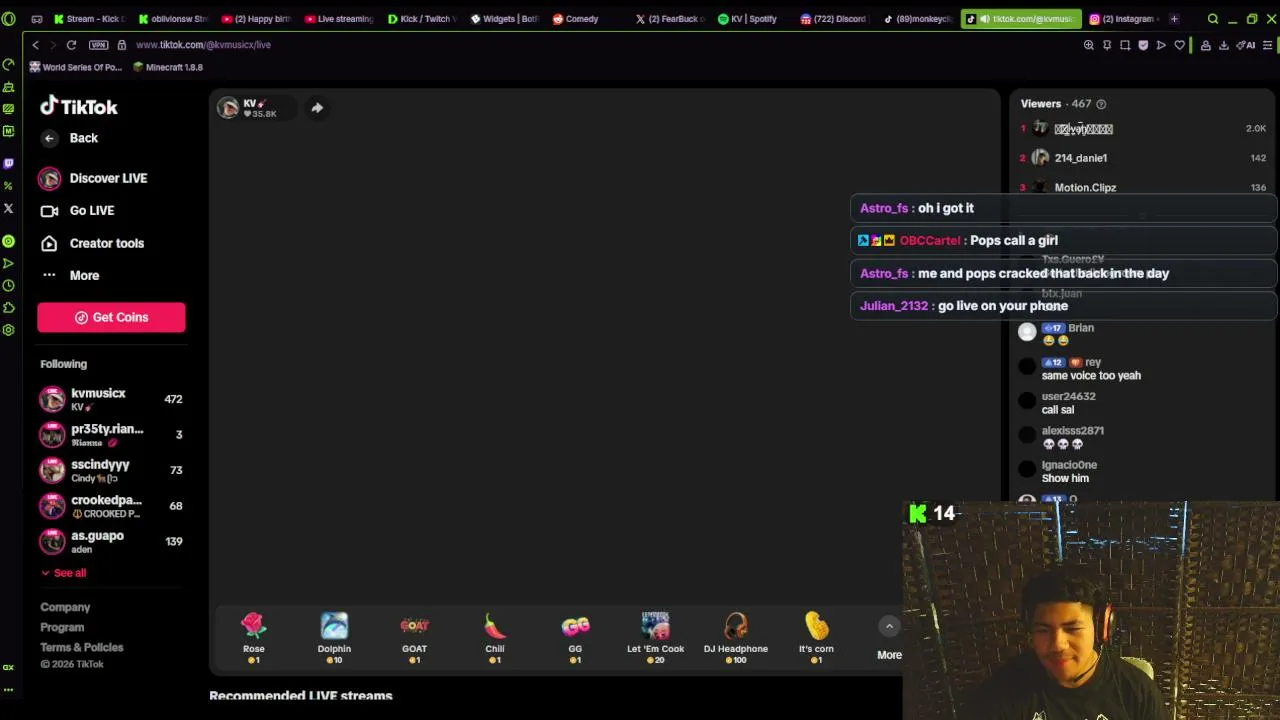The height and width of the screenshot is (720, 1280).
Task: Open the Extensions cube icon in sidebar
Action: coord(8,307)
